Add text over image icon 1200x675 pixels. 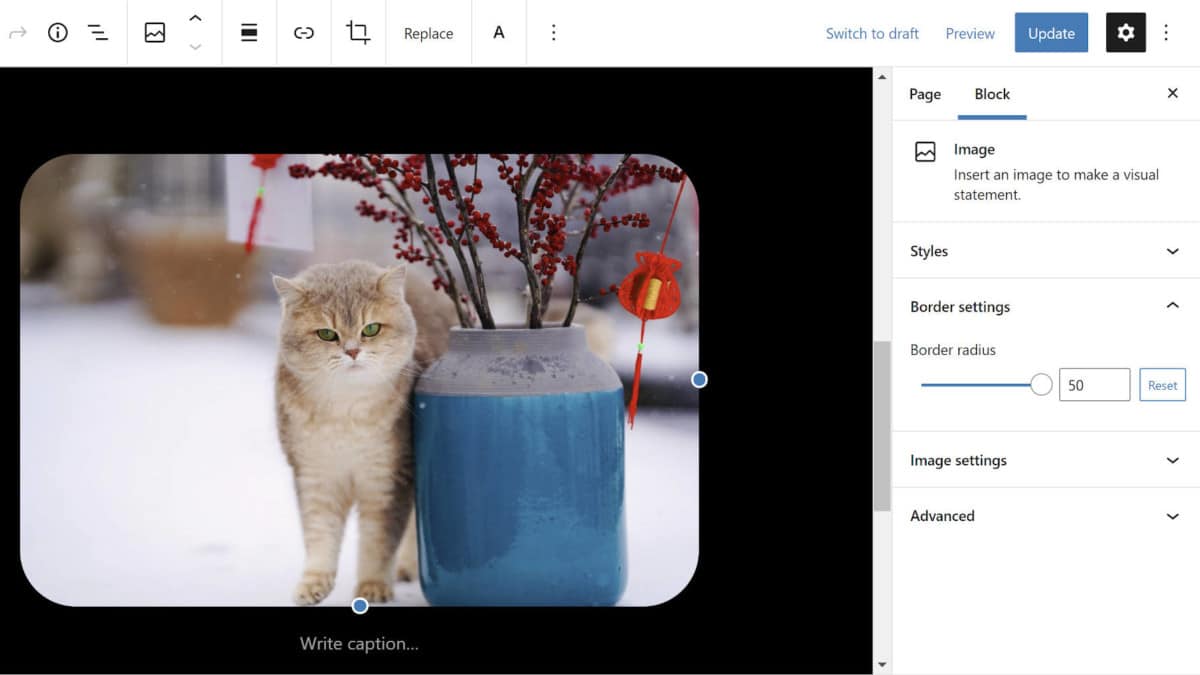point(499,33)
